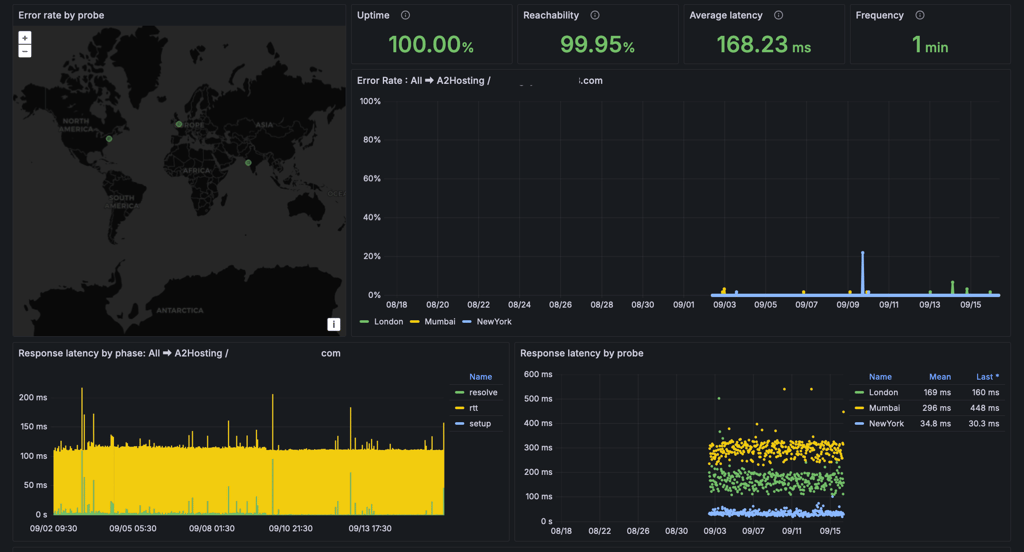The image size is (1024, 552).
Task: Click the 168.23 ms latency value
Action: click(x=763, y=44)
